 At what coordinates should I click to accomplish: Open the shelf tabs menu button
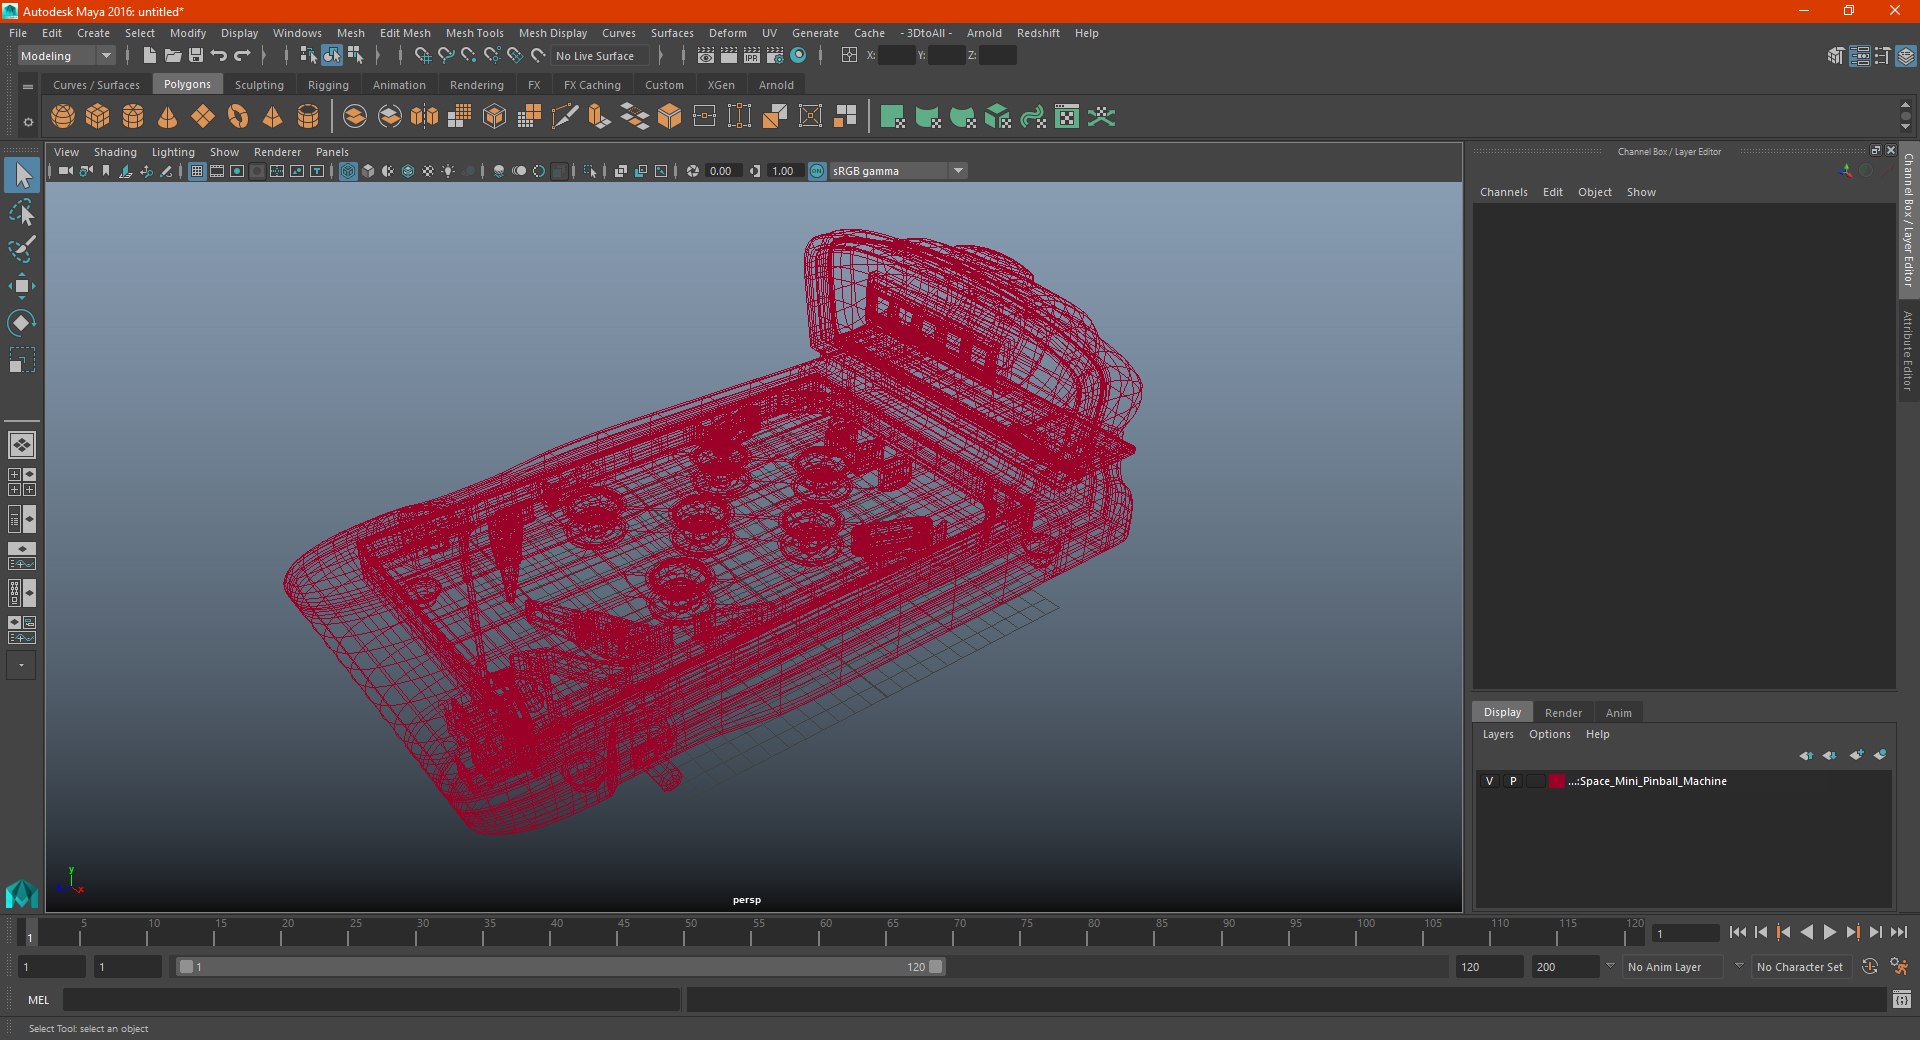click(x=28, y=87)
